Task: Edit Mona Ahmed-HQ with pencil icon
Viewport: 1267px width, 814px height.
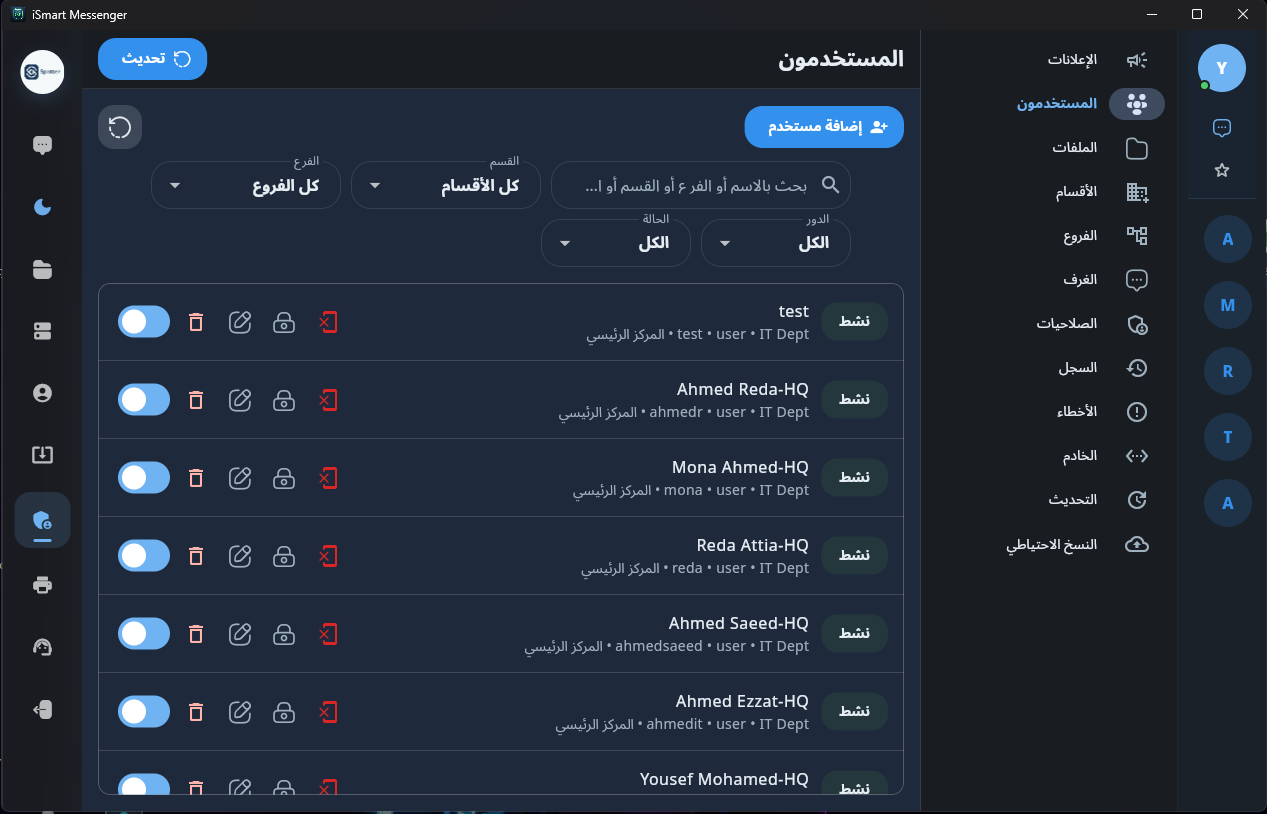Action: [240, 478]
